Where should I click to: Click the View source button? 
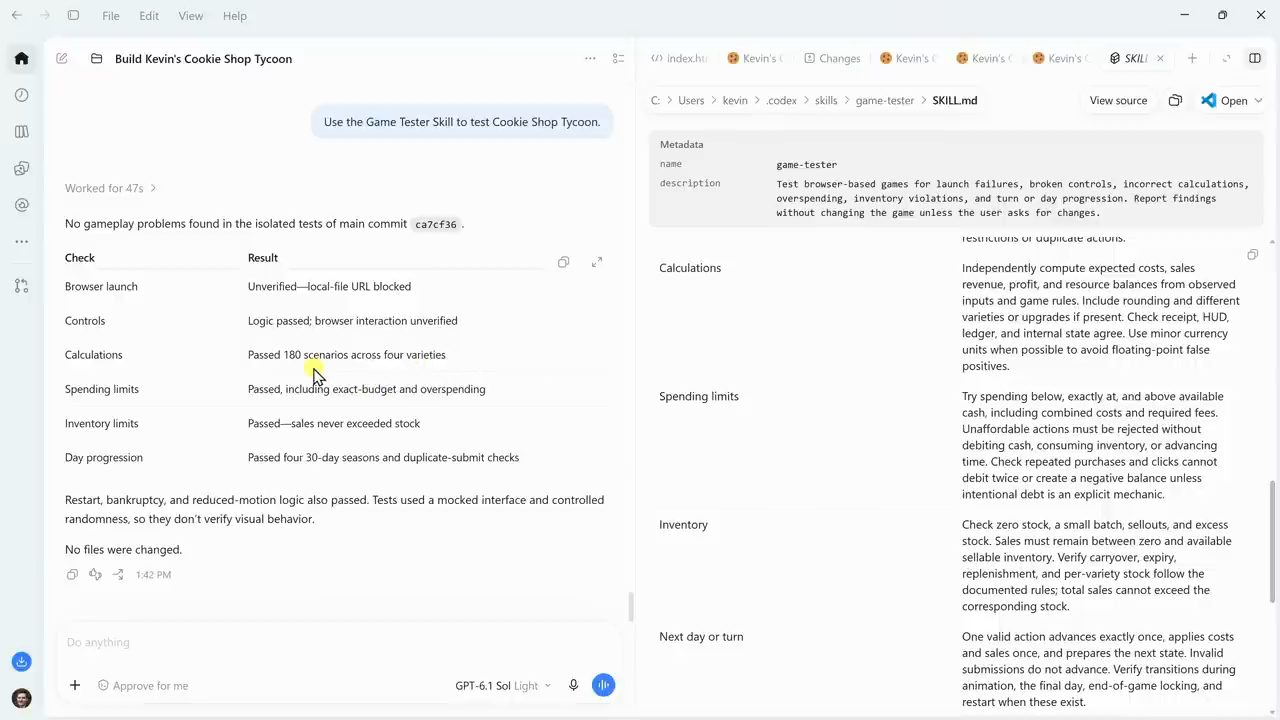pos(1118,101)
